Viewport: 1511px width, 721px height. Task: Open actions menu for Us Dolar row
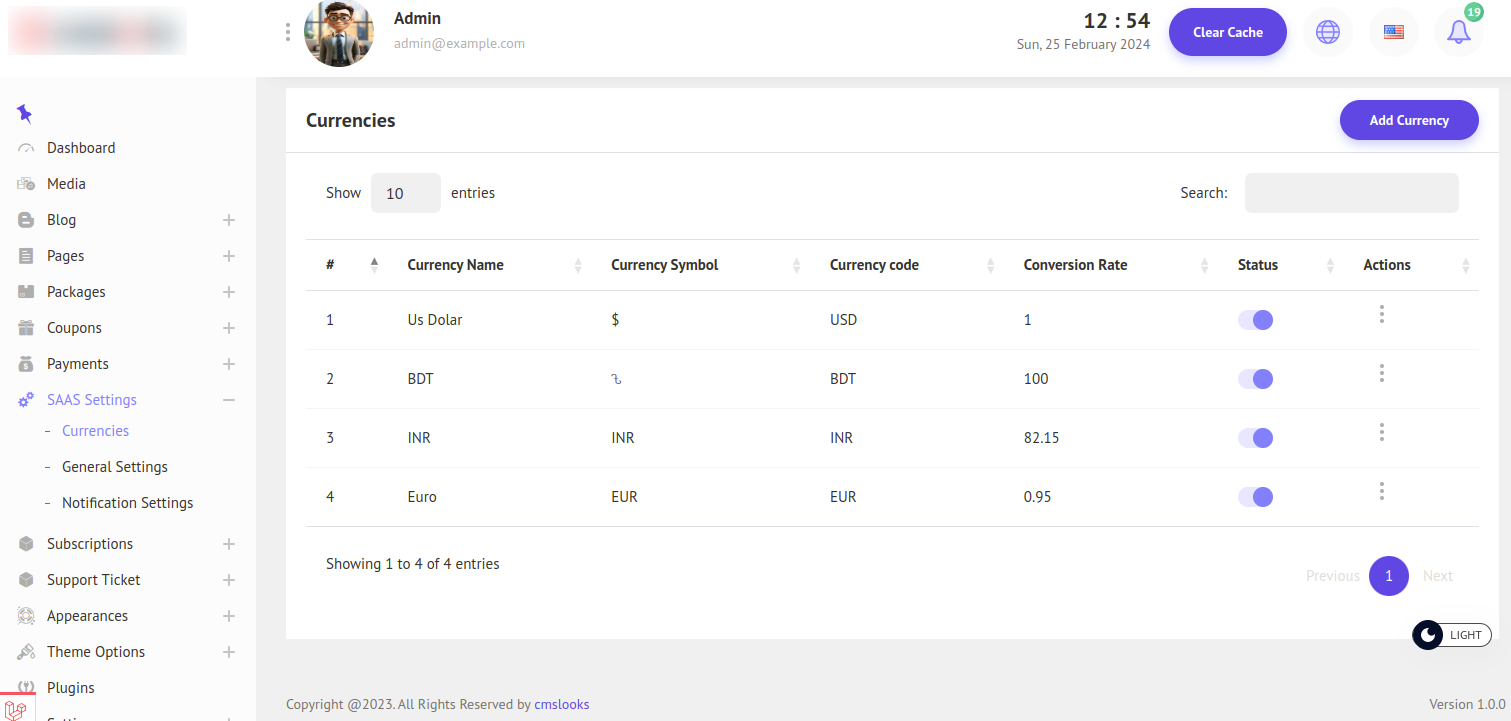click(1381, 315)
